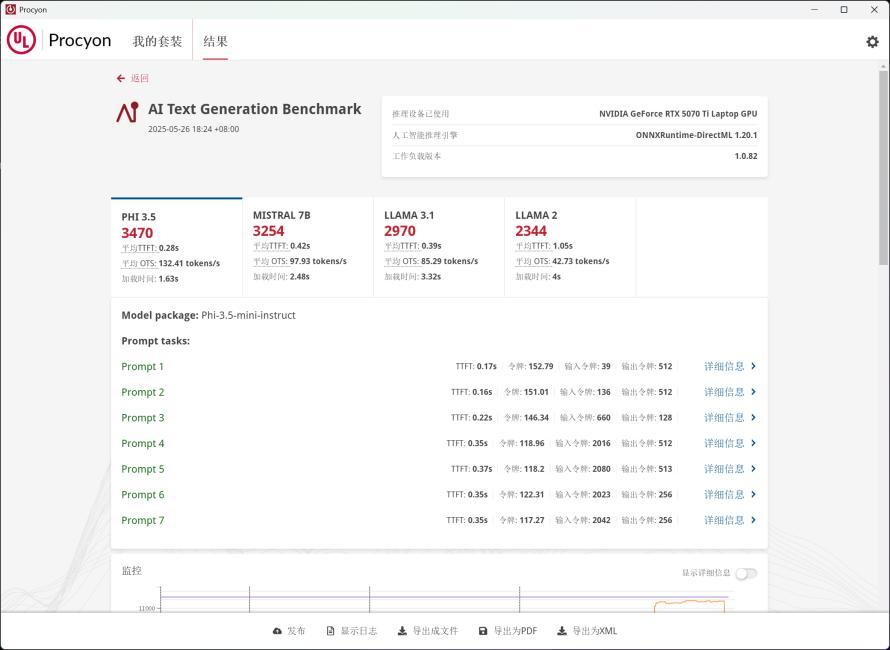This screenshot has height=650, width=890.
Task: Click the Prompt tasks heading
Action: (156, 341)
